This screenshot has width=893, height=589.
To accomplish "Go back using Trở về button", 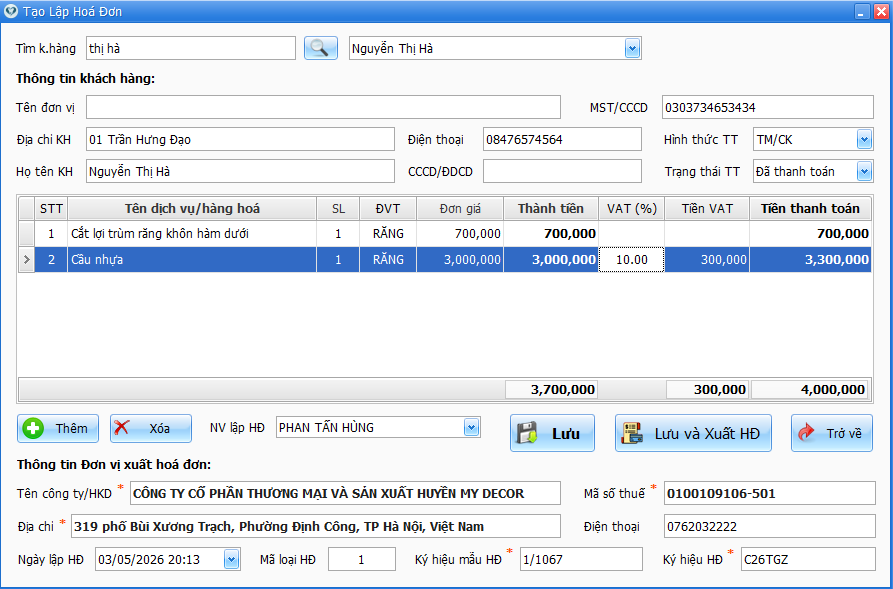I will (x=831, y=433).
